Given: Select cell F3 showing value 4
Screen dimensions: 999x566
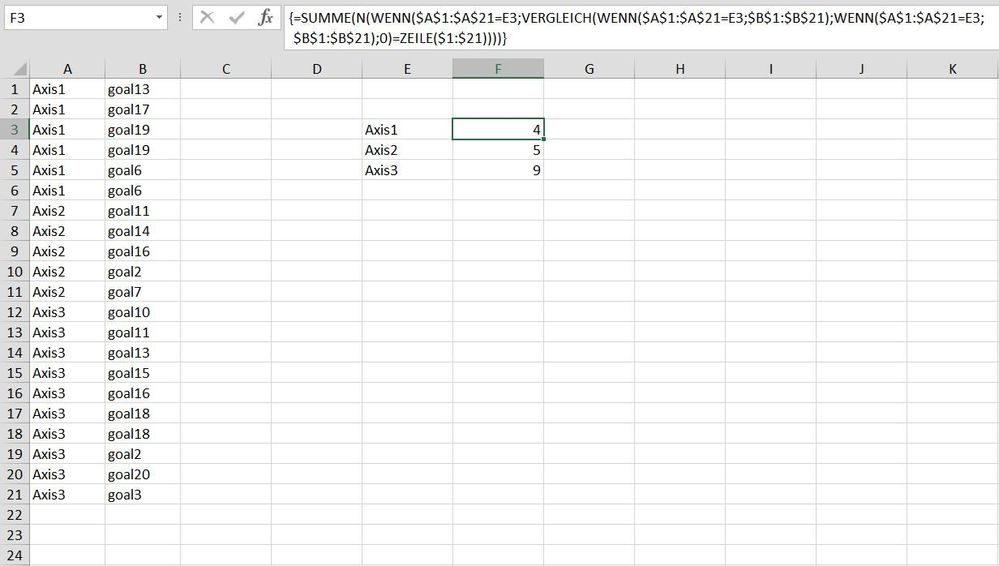Looking at the screenshot, I should pyautogui.click(x=498, y=130).
